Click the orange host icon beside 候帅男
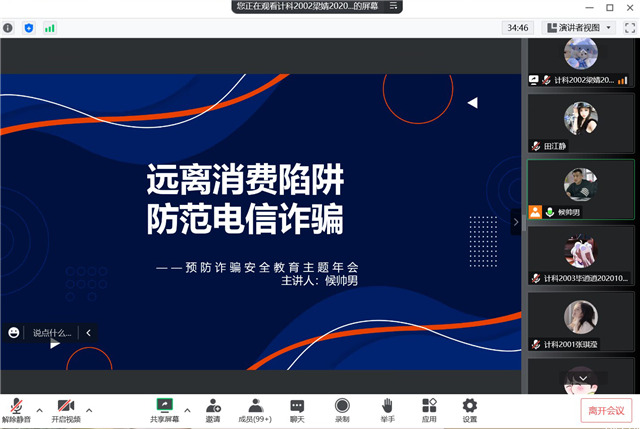 [535, 212]
